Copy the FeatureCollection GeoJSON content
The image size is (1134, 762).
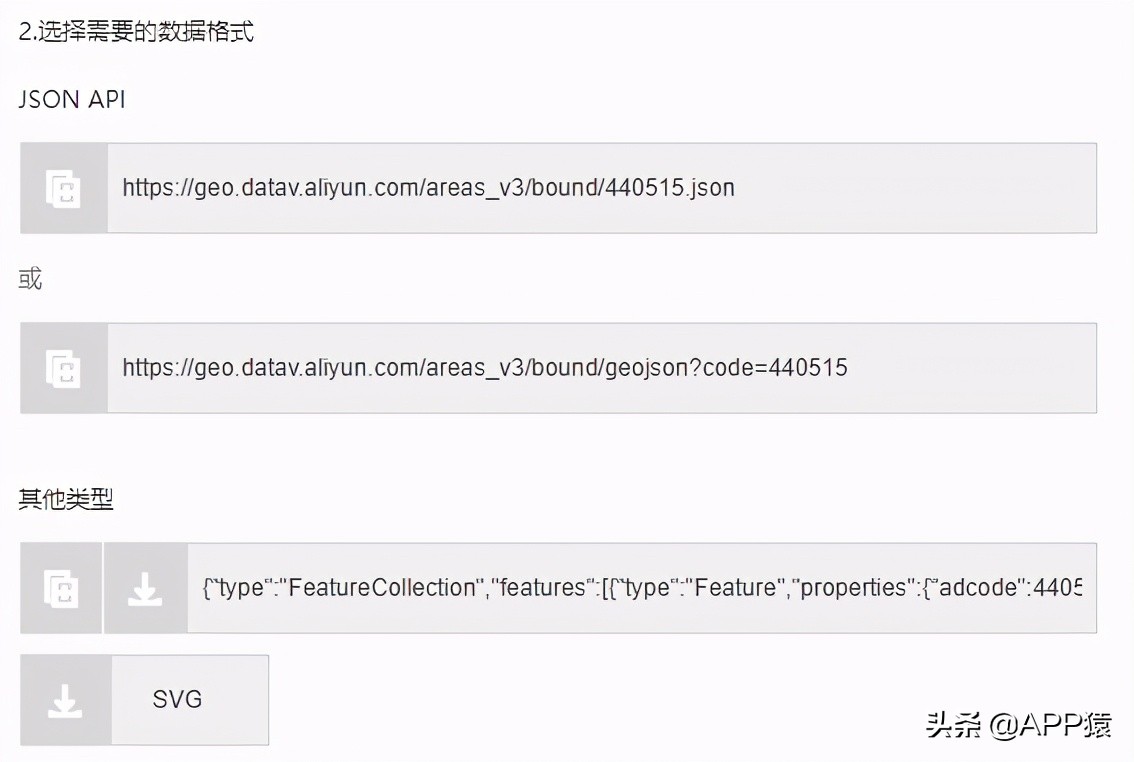tap(61, 588)
